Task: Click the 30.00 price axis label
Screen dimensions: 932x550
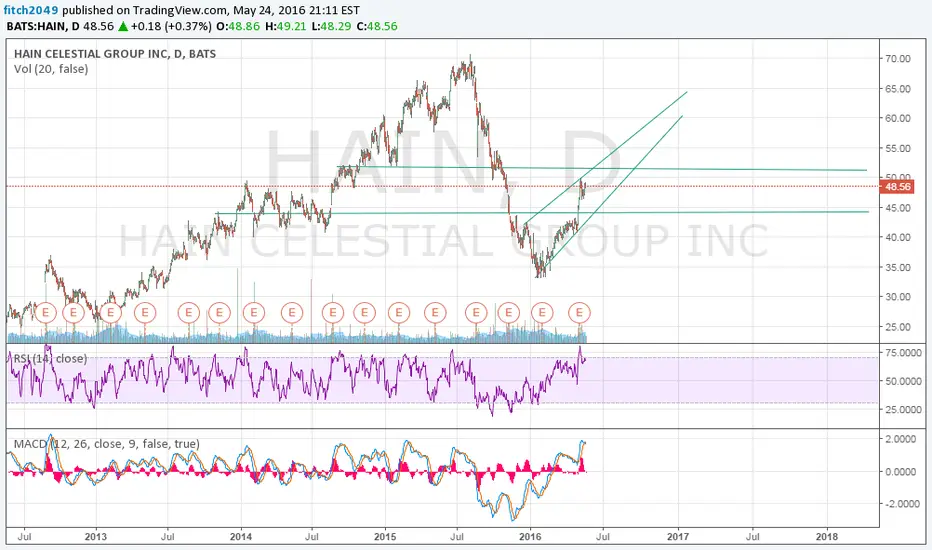Action: [x=898, y=297]
